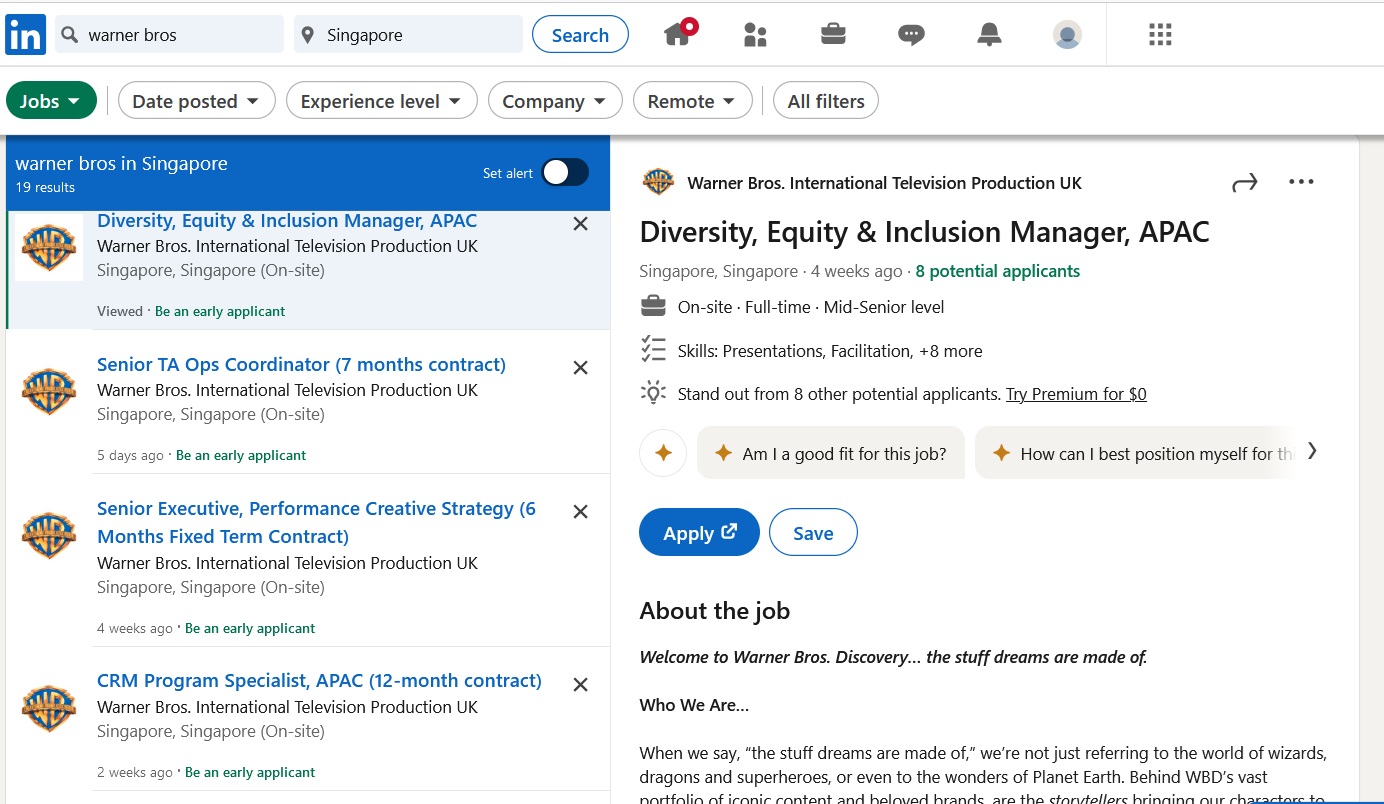1384x804 pixels.
Task: Click the 'warner bros' keyword search field
Action: (170, 34)
